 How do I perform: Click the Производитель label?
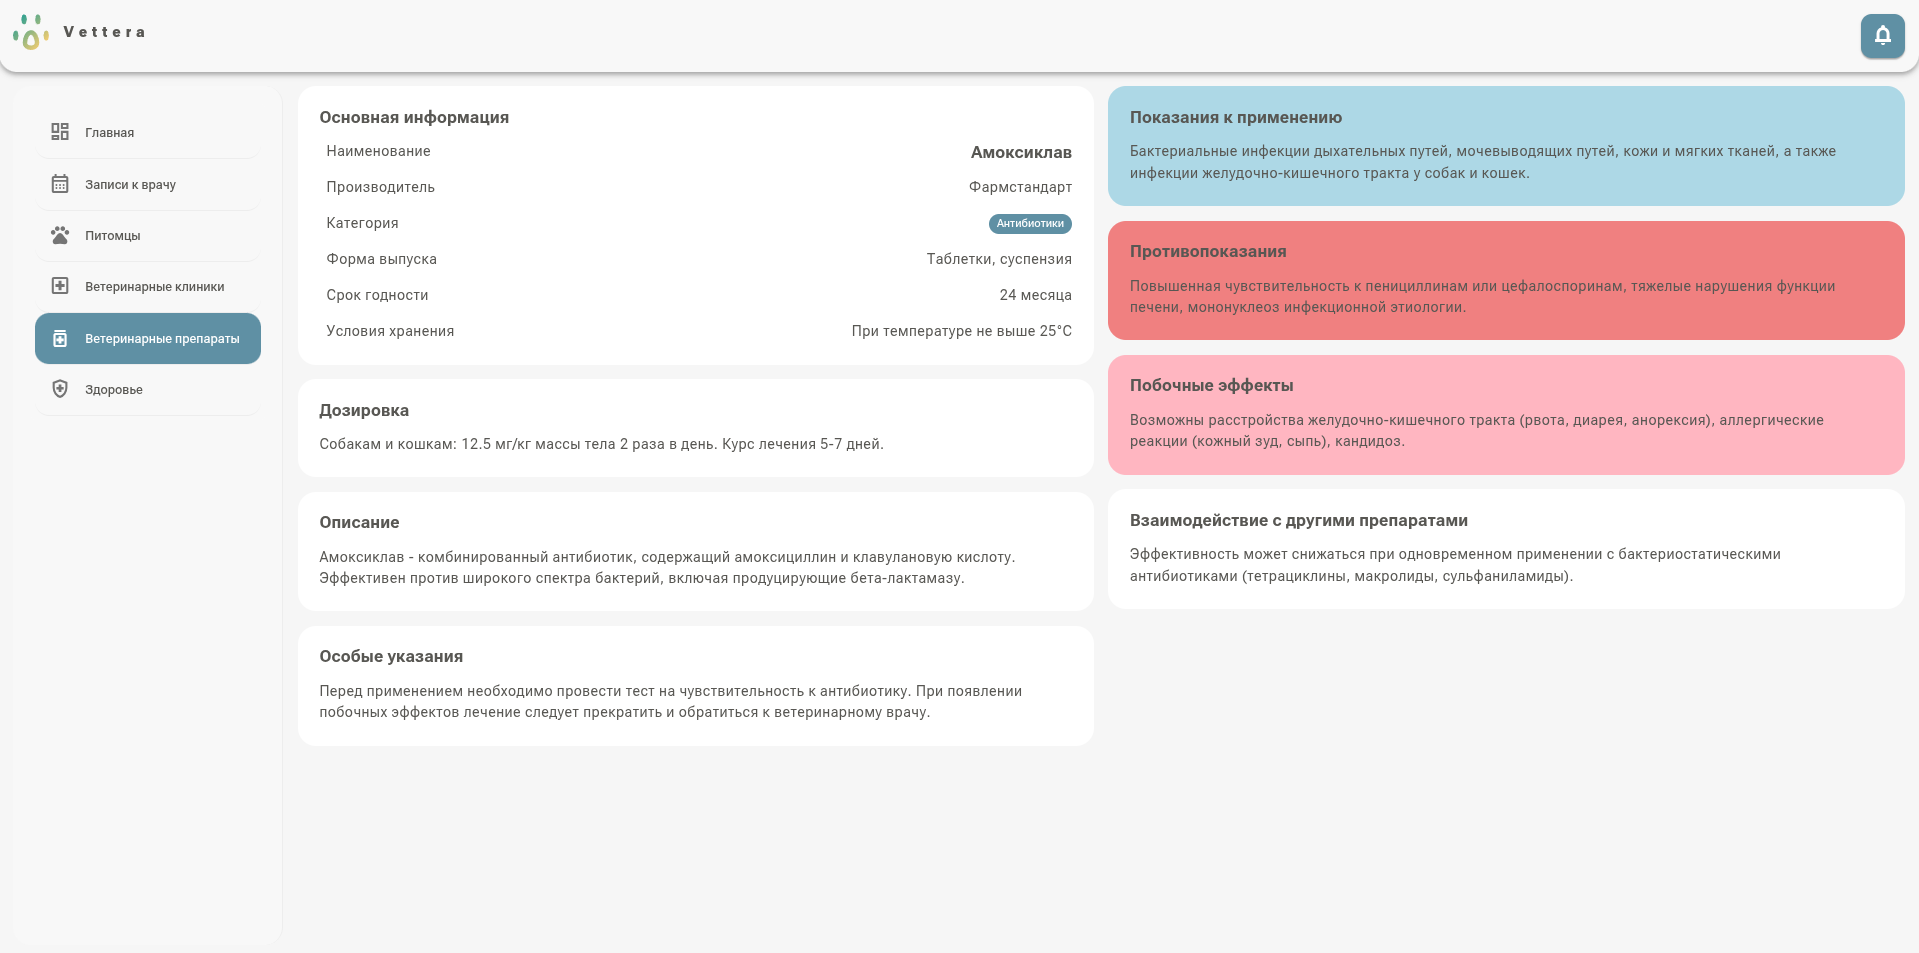click(380, 187)
